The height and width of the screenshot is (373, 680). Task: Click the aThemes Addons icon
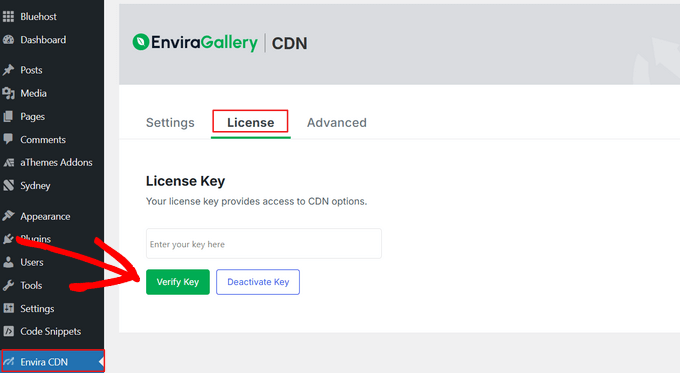coord(8,163)
